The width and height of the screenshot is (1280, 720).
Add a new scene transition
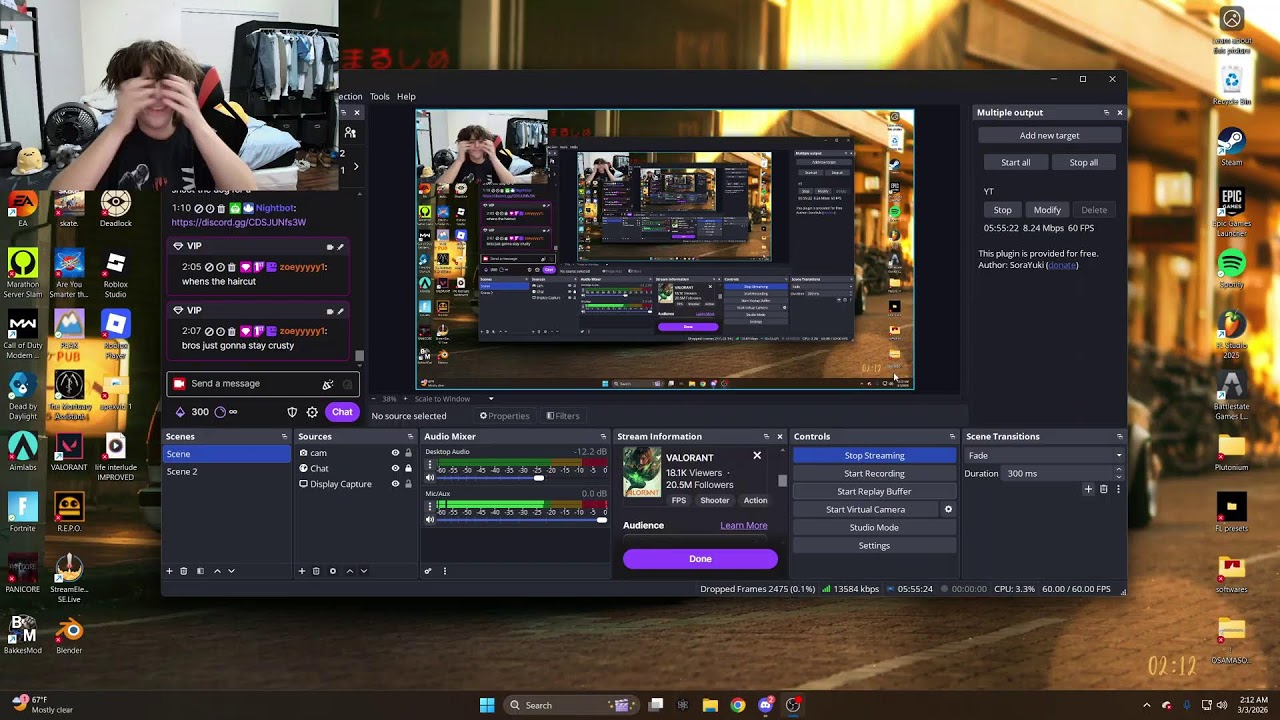[1088, 489]
